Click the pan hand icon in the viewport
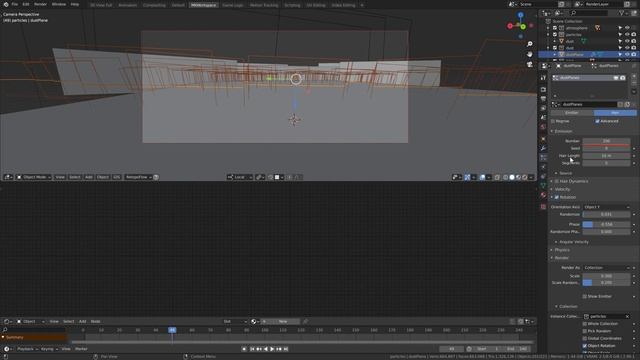The image size is (640, 360). pyautogui.click(x=530, y=54)
